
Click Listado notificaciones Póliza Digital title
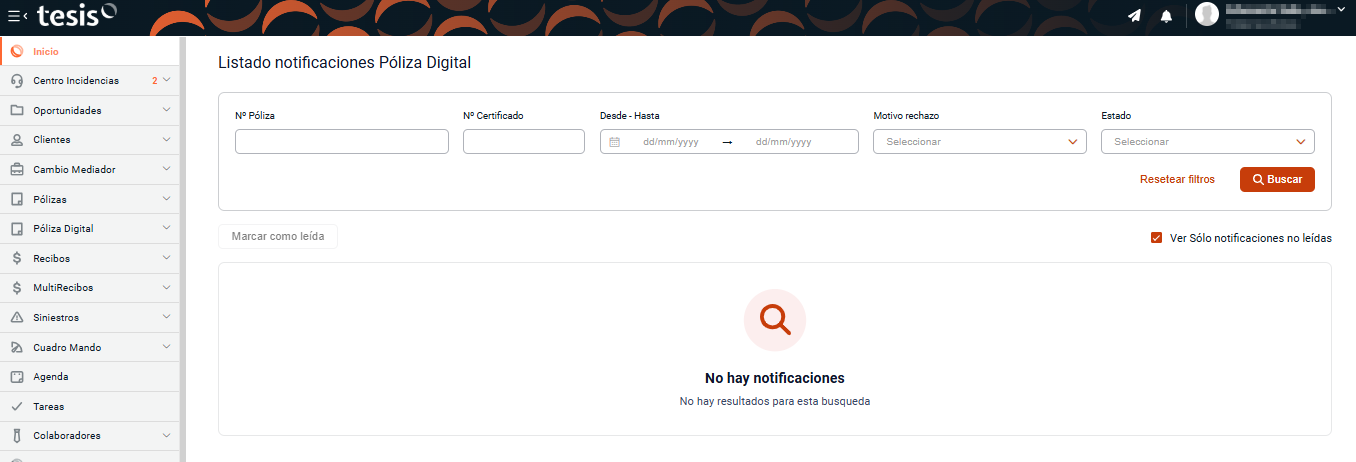(x=344, y=63)
